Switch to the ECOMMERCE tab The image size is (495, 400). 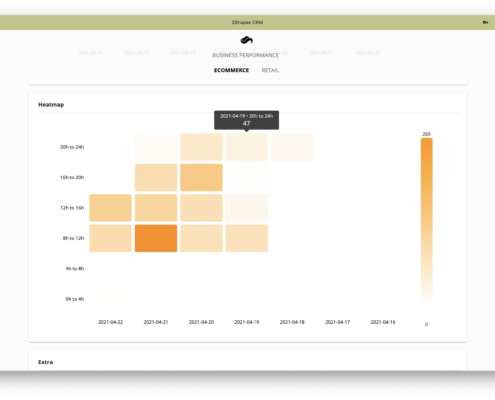tap(231, 70)
